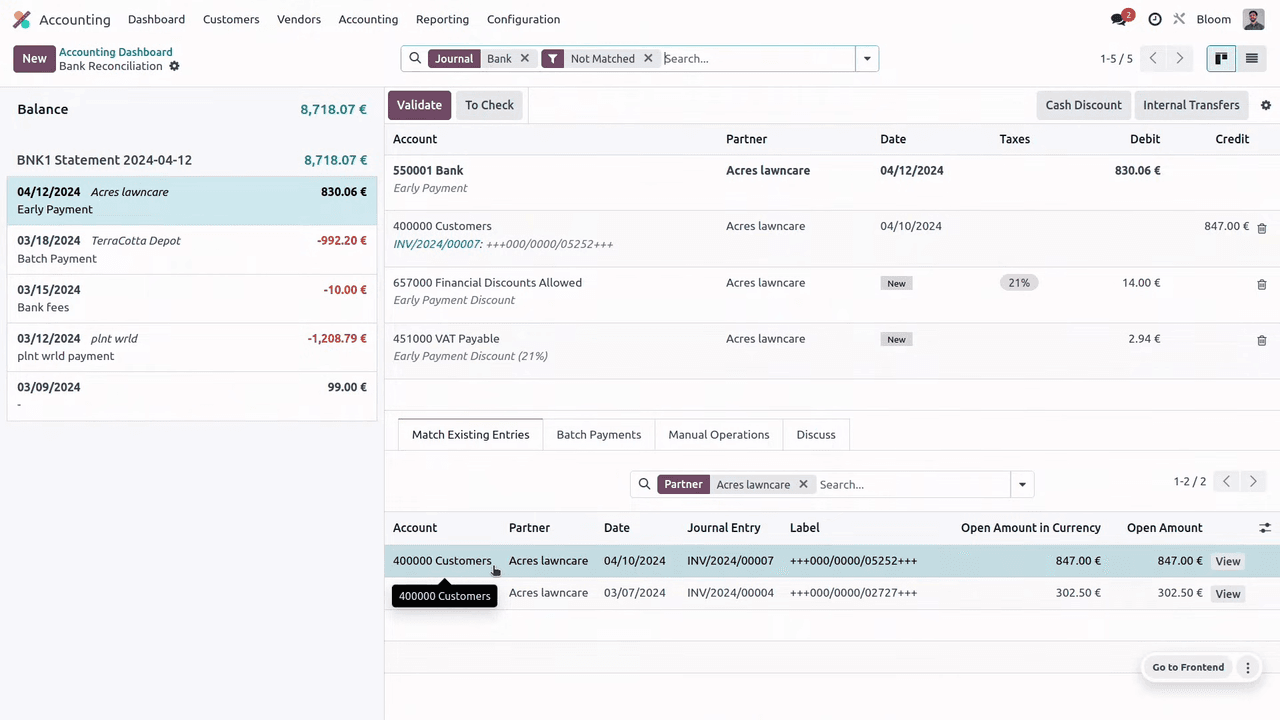Delete the VAT Payable line
Image resolution: width=1280 pixels, height=720 pixels.
(1261, 340)
